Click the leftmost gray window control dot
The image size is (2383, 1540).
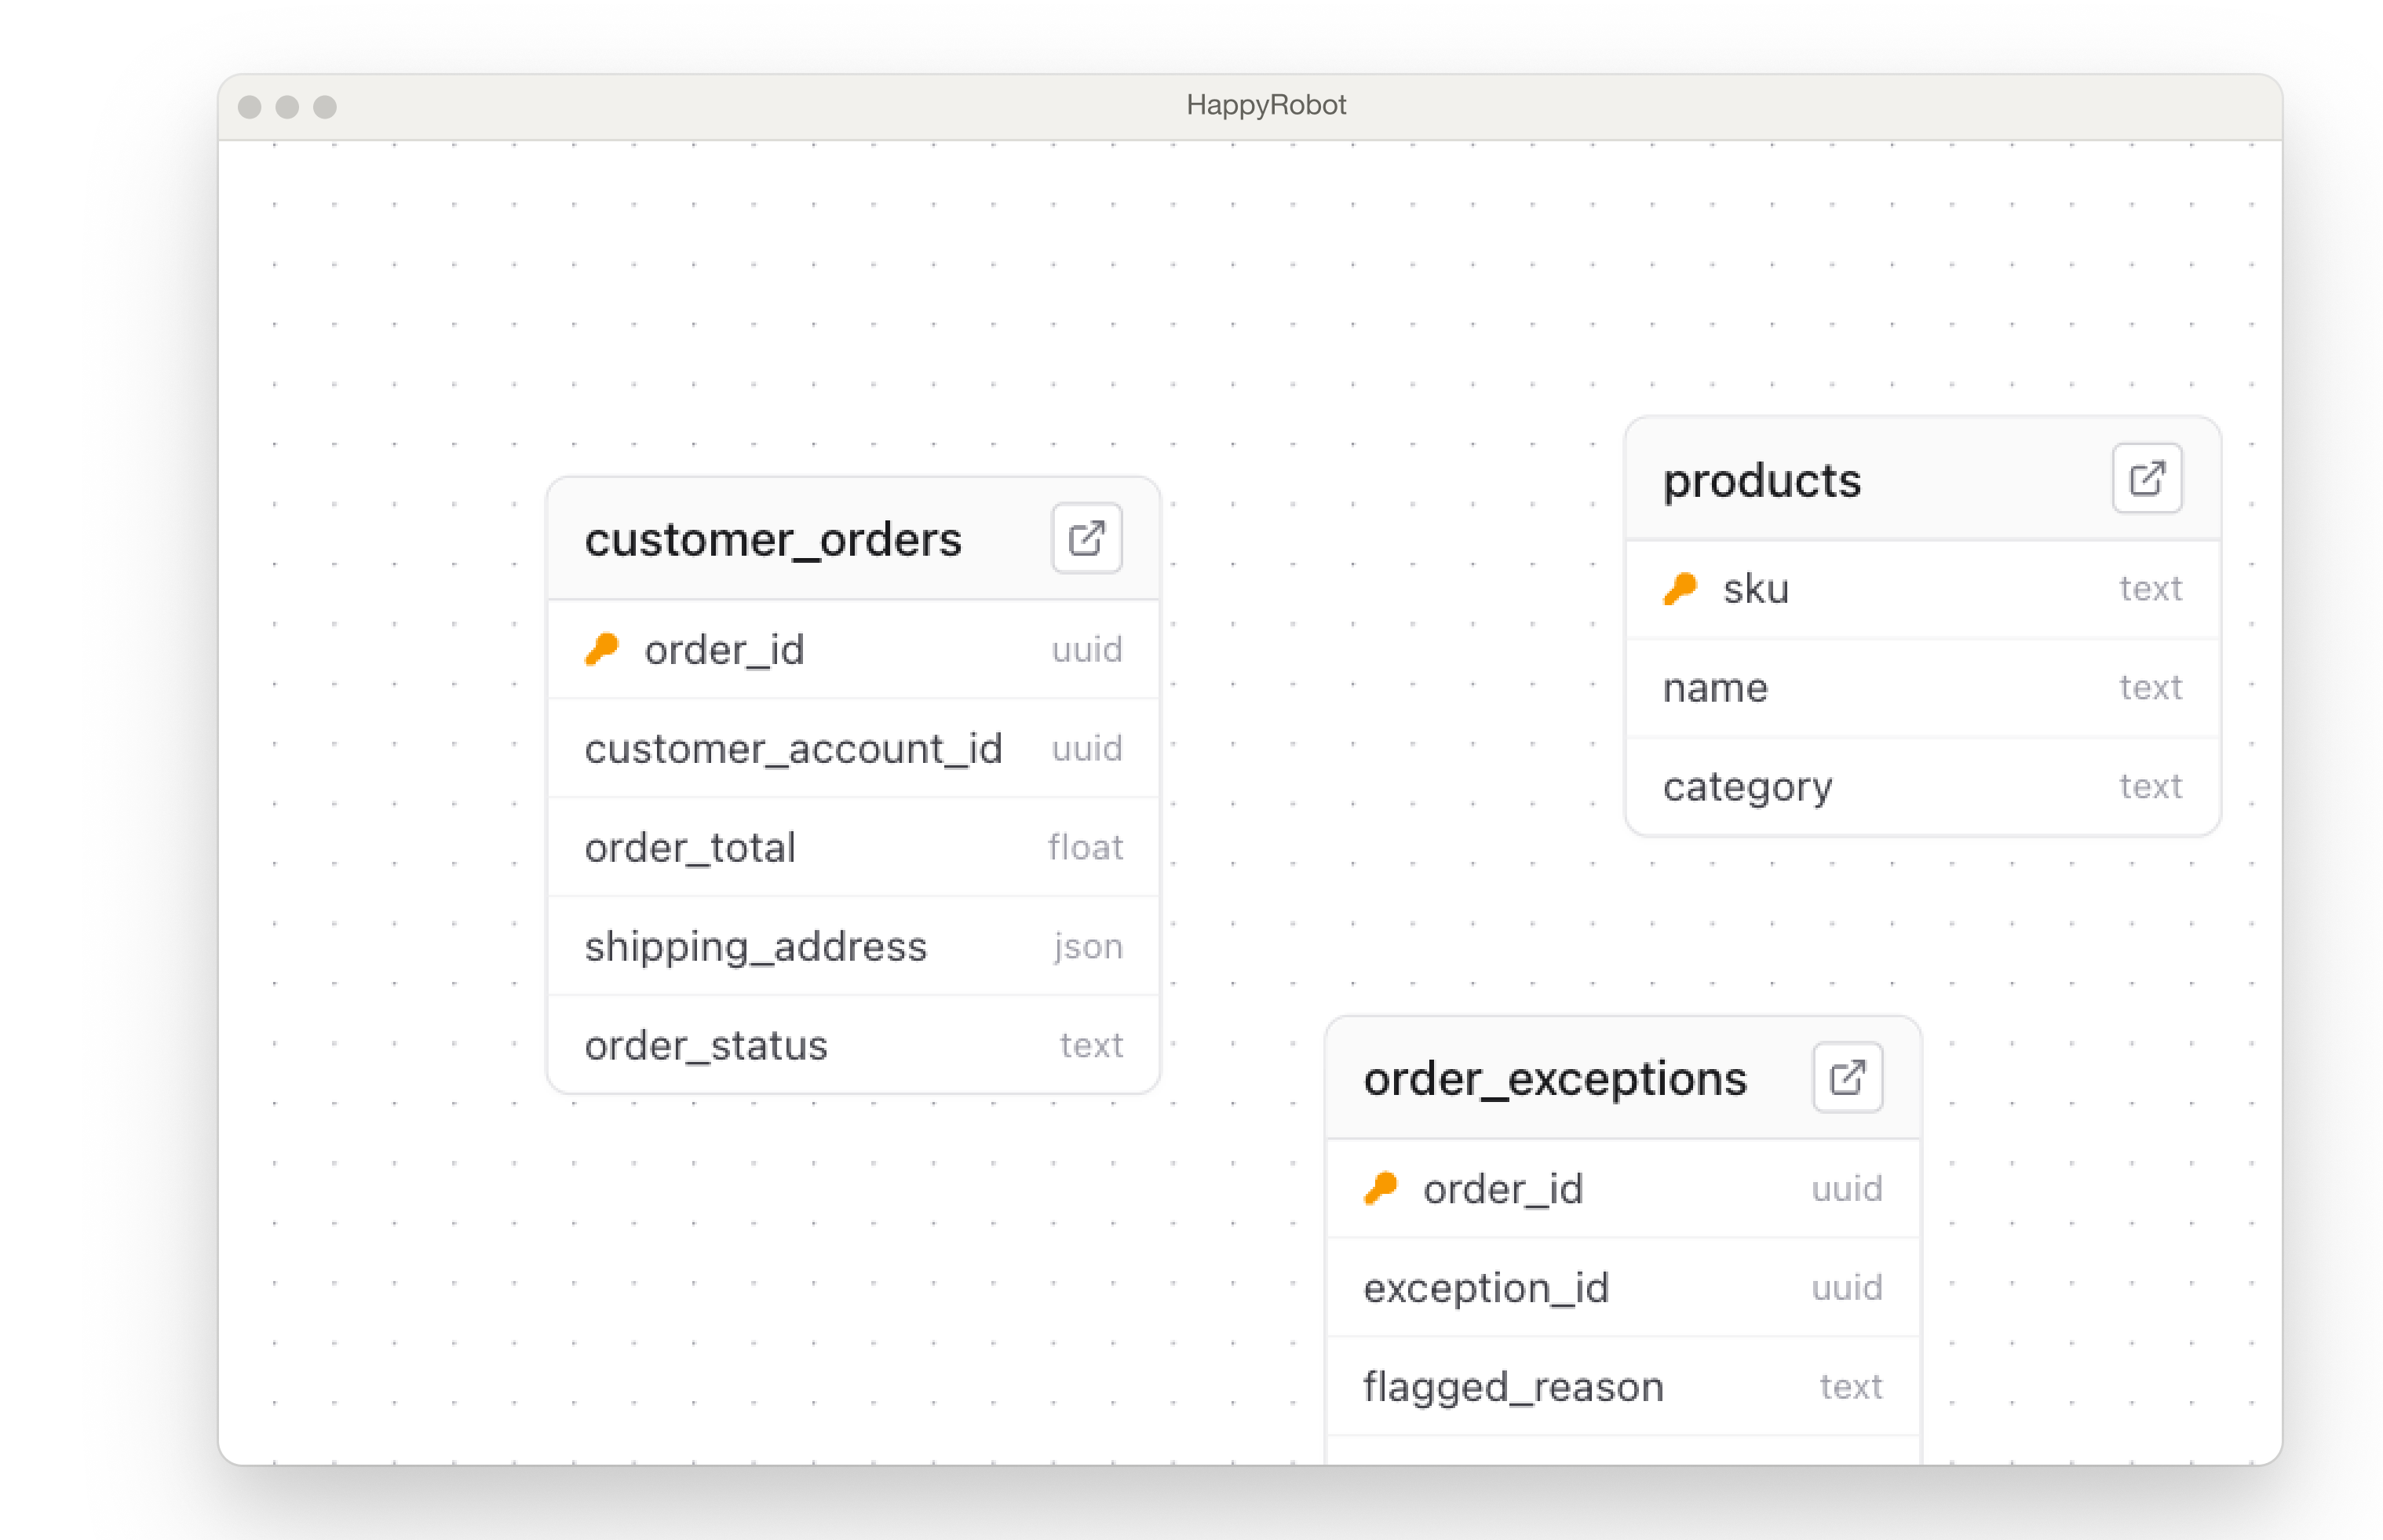pyautogui.click(x=250, y=107)
